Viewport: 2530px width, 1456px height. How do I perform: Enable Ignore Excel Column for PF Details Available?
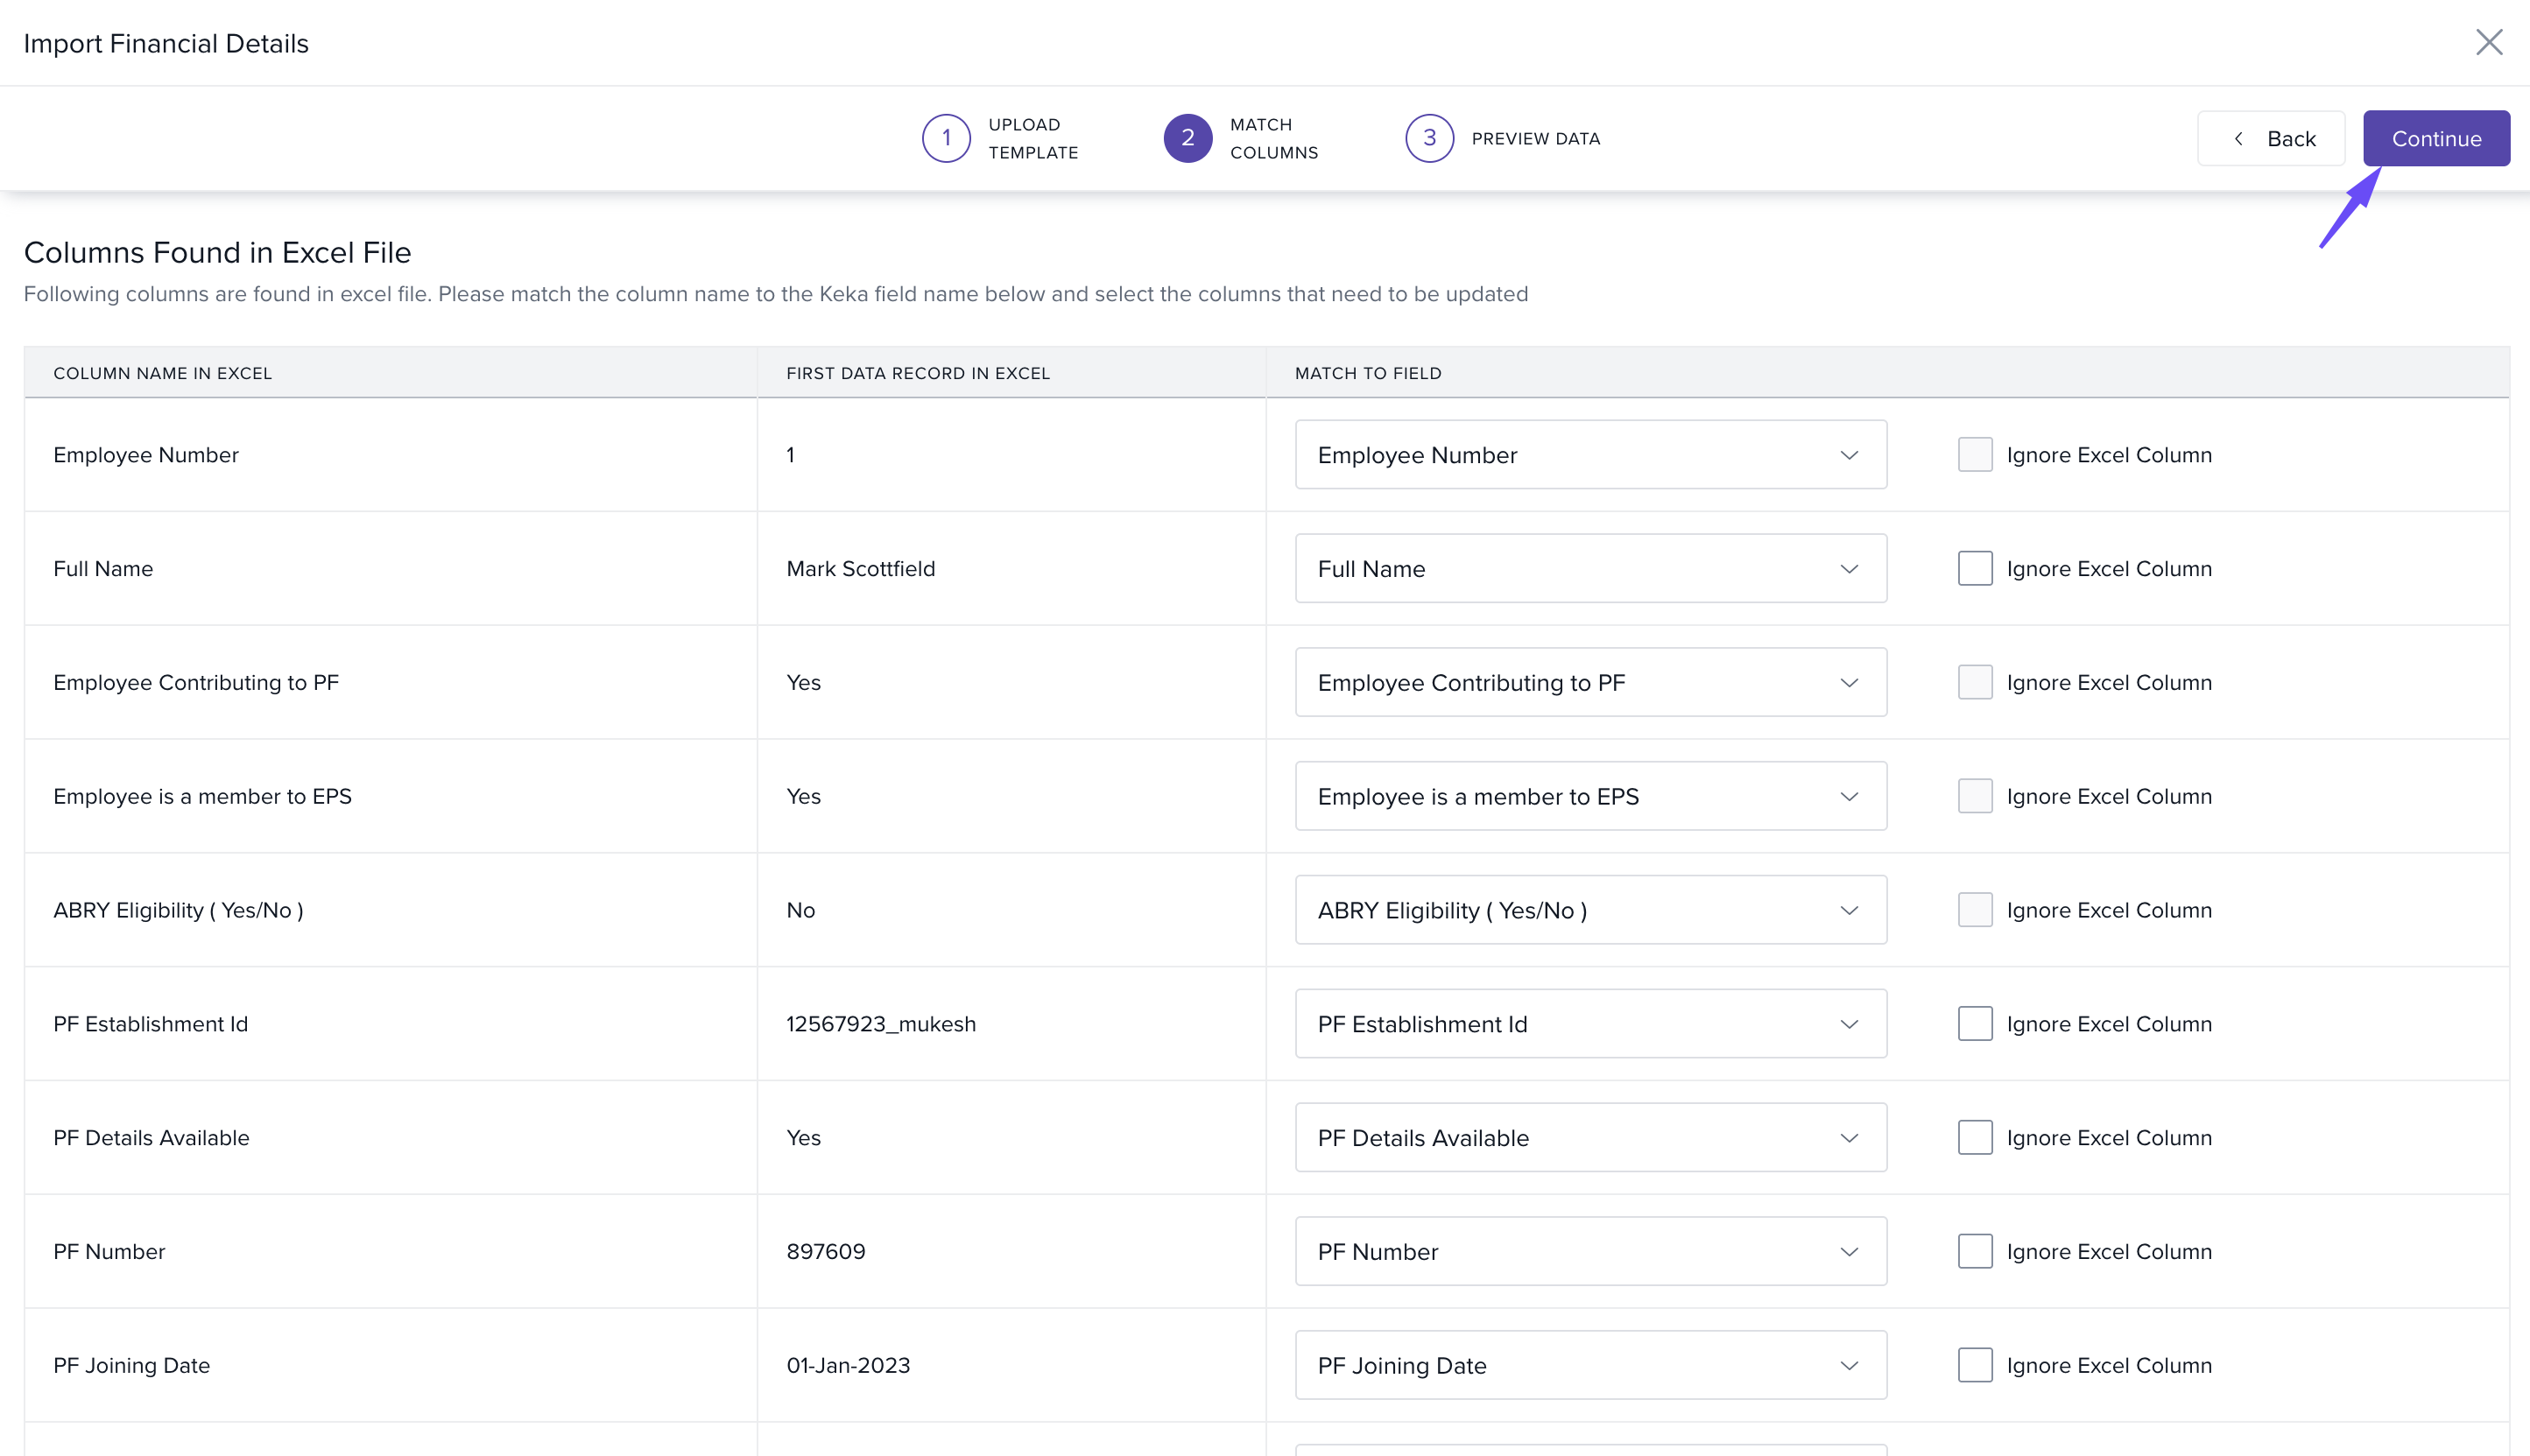[1974, 1138]
